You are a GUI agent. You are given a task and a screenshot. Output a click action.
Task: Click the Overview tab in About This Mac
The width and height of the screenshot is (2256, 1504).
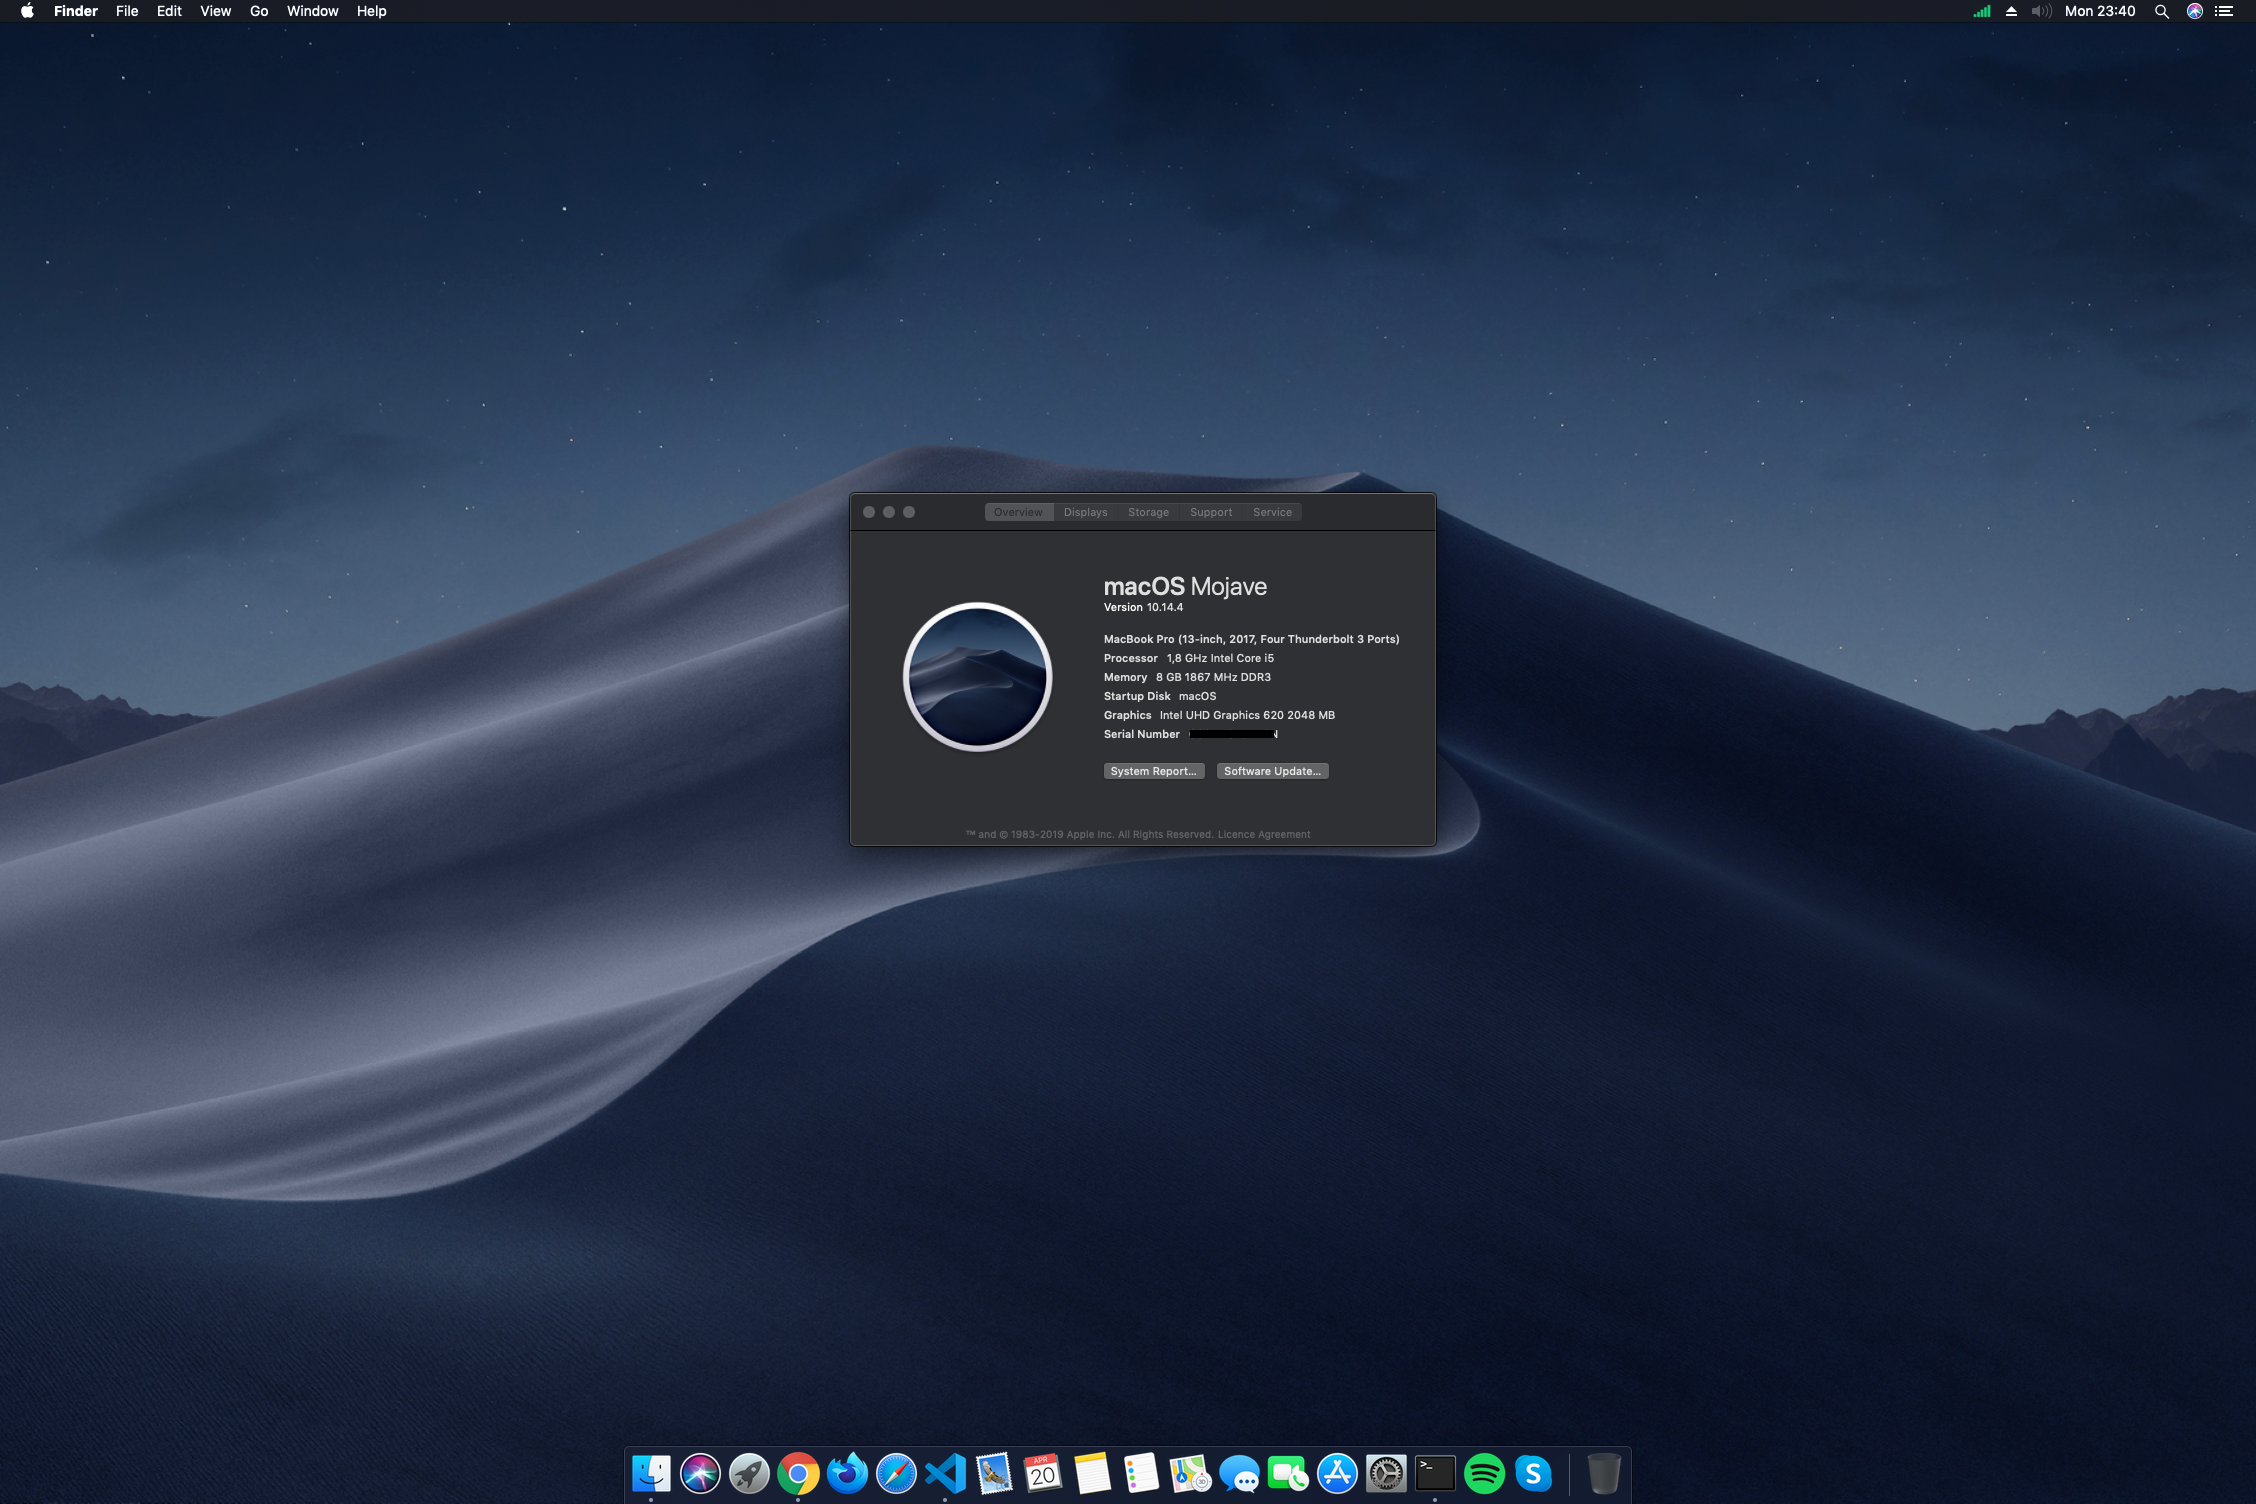[1017, 512]
